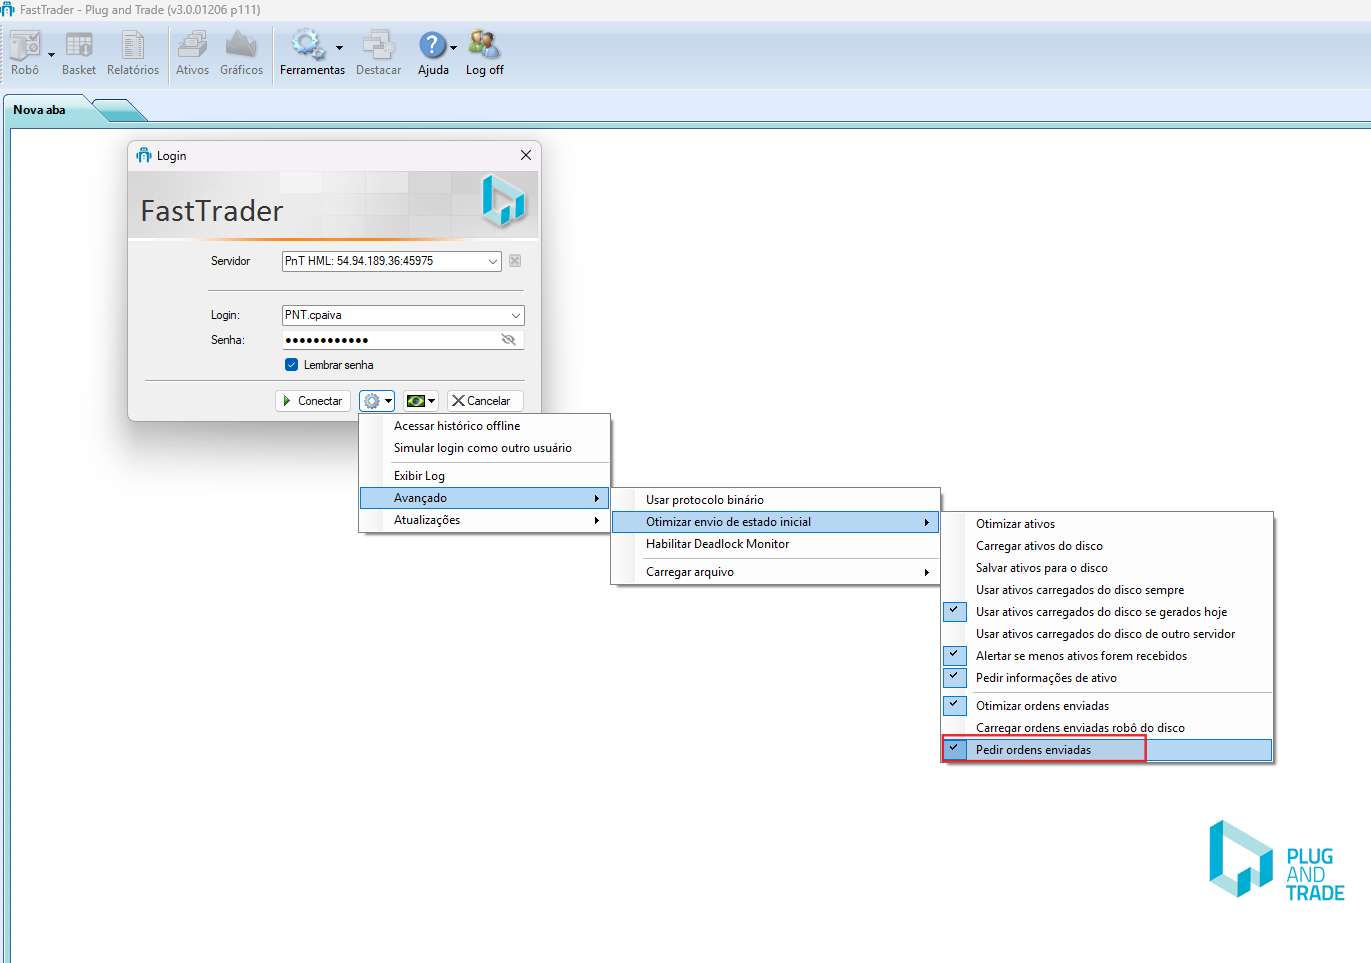This screenshot has height=963, width=1371.
Task: Open the Ferramentas gear icon
Action: (x=307, y=46)
